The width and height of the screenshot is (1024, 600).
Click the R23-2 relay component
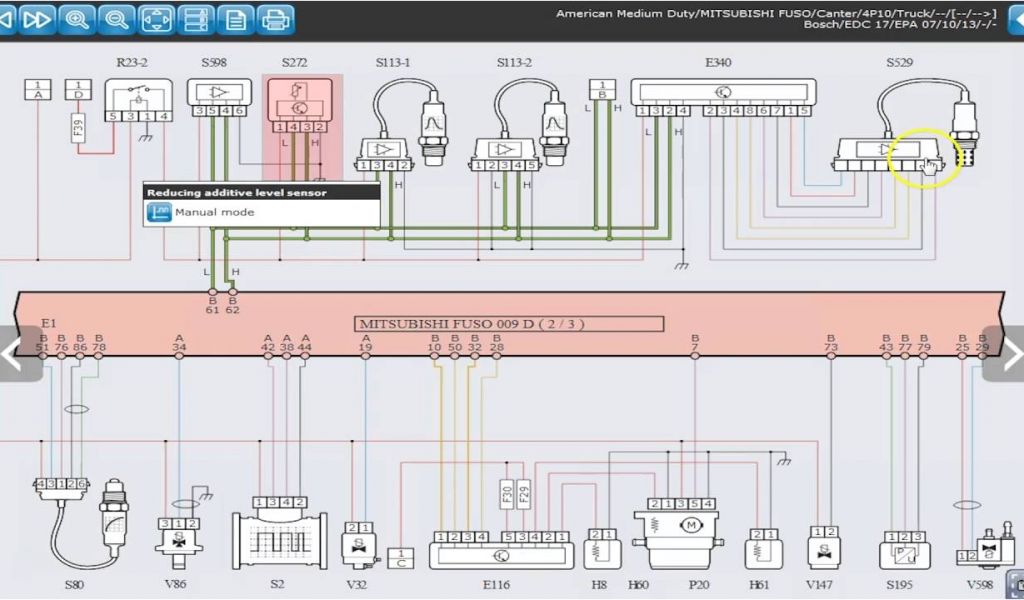click(138, 100)
